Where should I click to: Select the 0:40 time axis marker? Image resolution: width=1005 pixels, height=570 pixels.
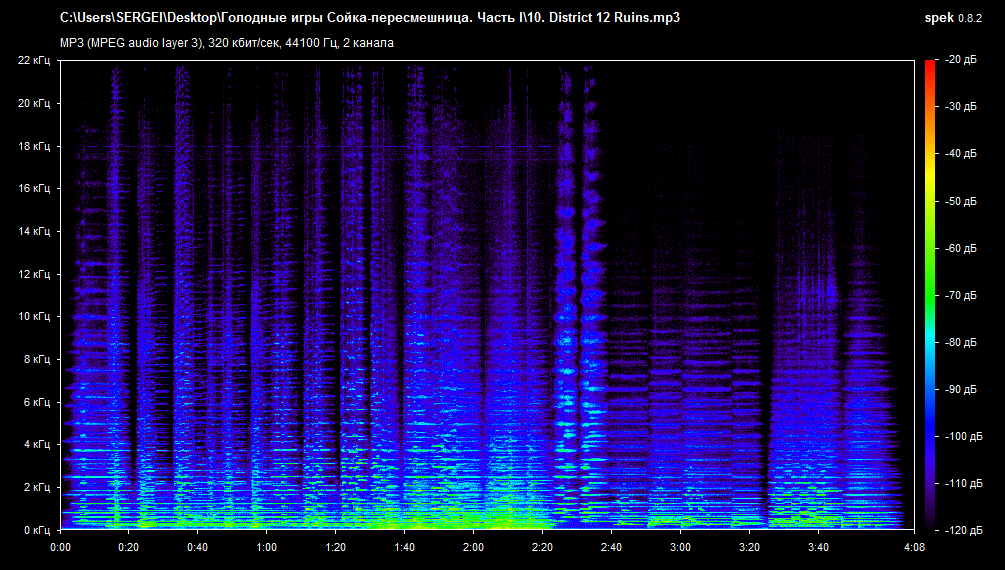point(198,548)
